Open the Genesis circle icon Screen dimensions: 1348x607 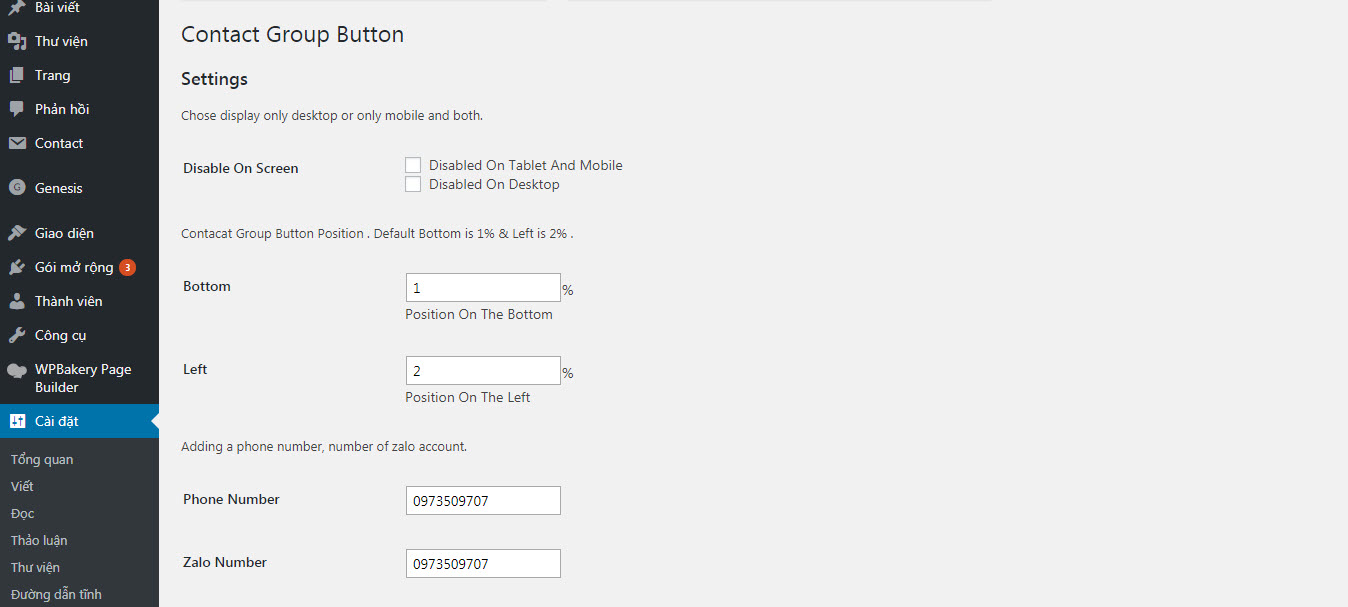[x=17, y=187]
